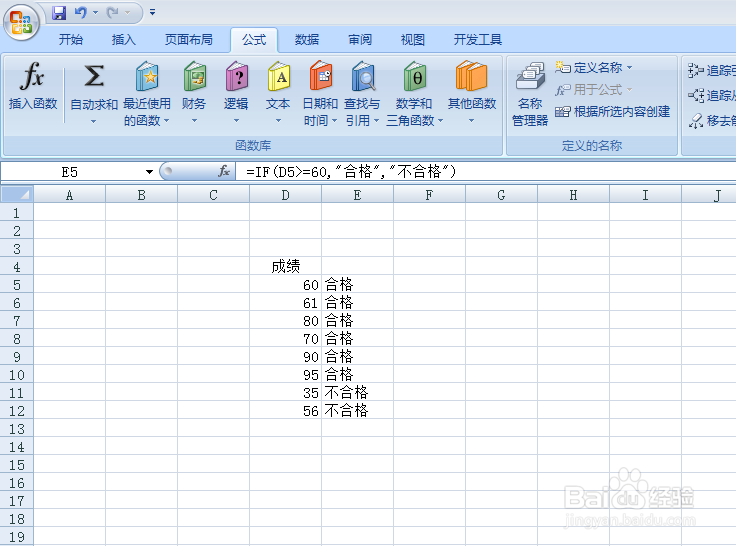Open Date and Time (日期和时间) functions
The width and height of the screenshot is (736, 546).
click(320, 93)
